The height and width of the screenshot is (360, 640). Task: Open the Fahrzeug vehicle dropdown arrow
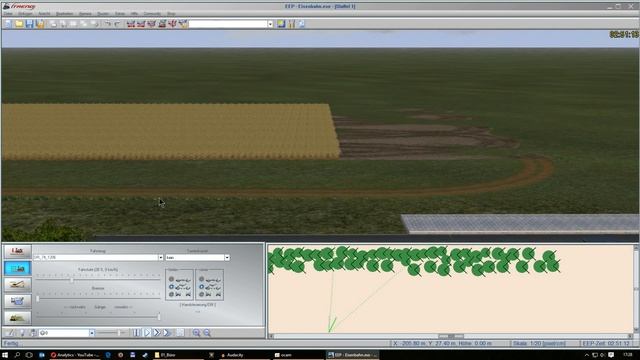(x=160, y=258)
